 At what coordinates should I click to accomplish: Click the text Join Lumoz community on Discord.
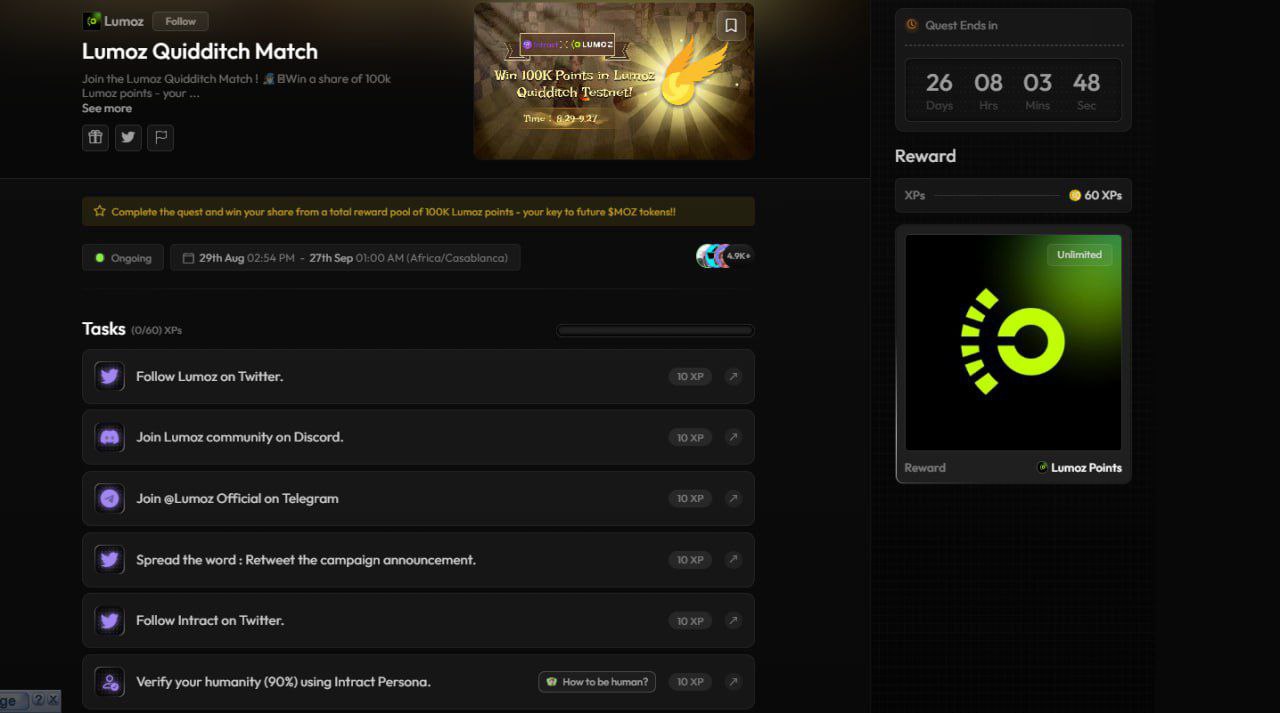240,437
